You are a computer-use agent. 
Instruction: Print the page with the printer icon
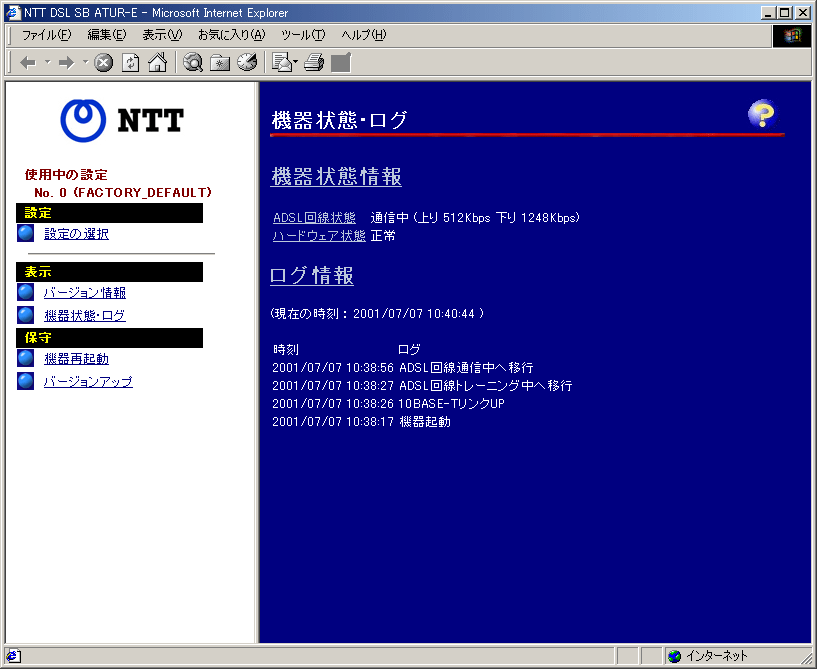[314, 63]
